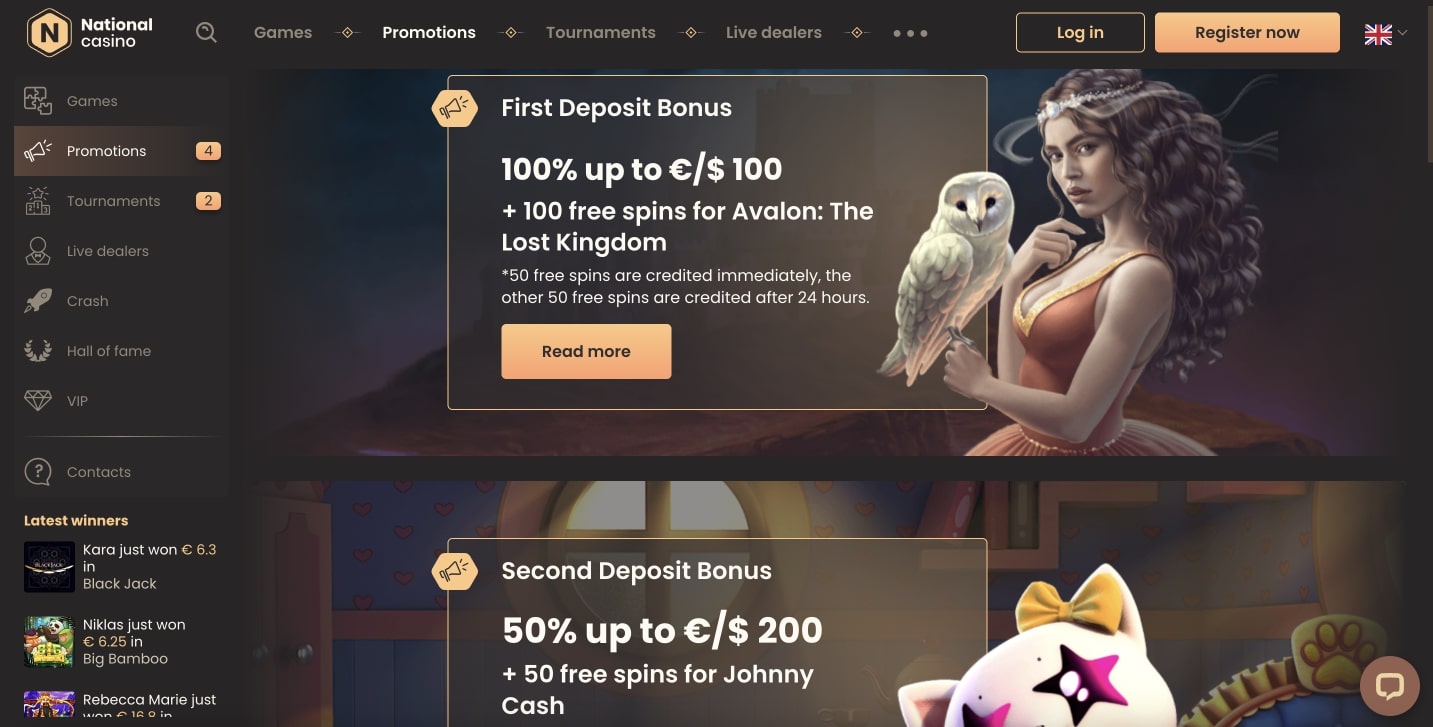This screenshot has width=1433, height=727.
Task: Click Read more on First Deposit Bonus
Action: click(x=586, y=351)
